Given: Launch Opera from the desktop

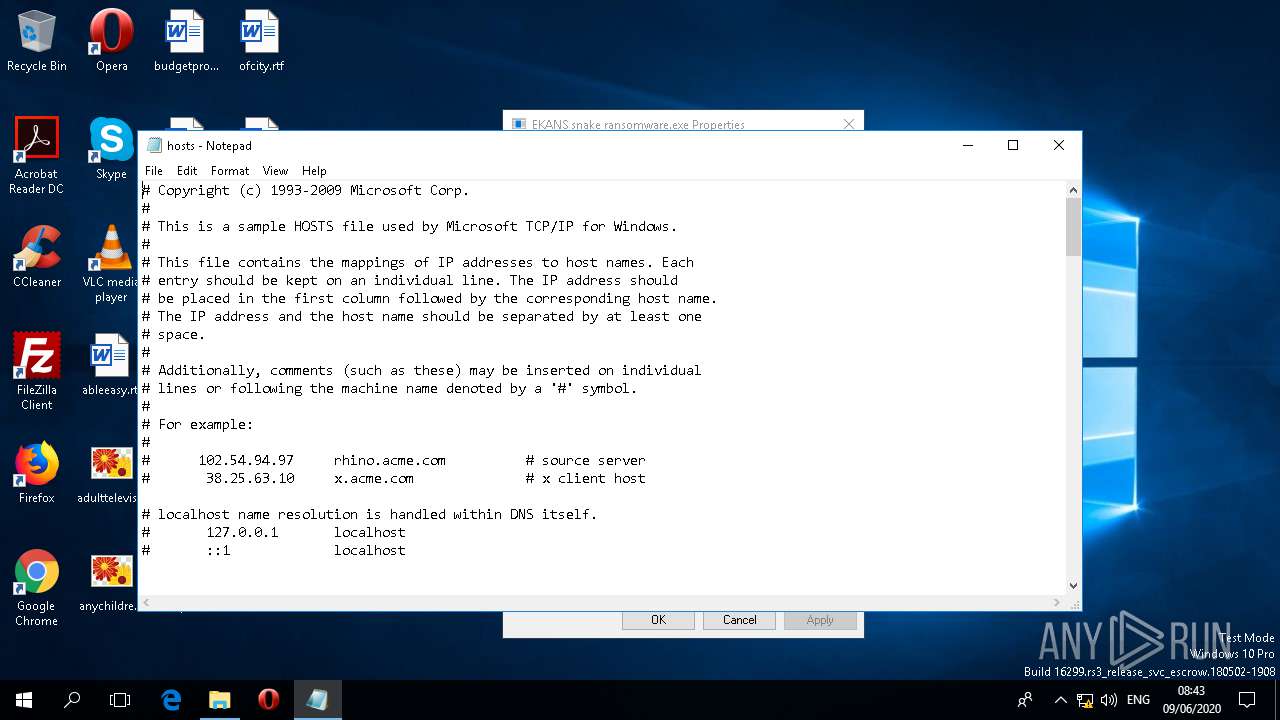Looking at the screenshot, I should pos(111,42).
